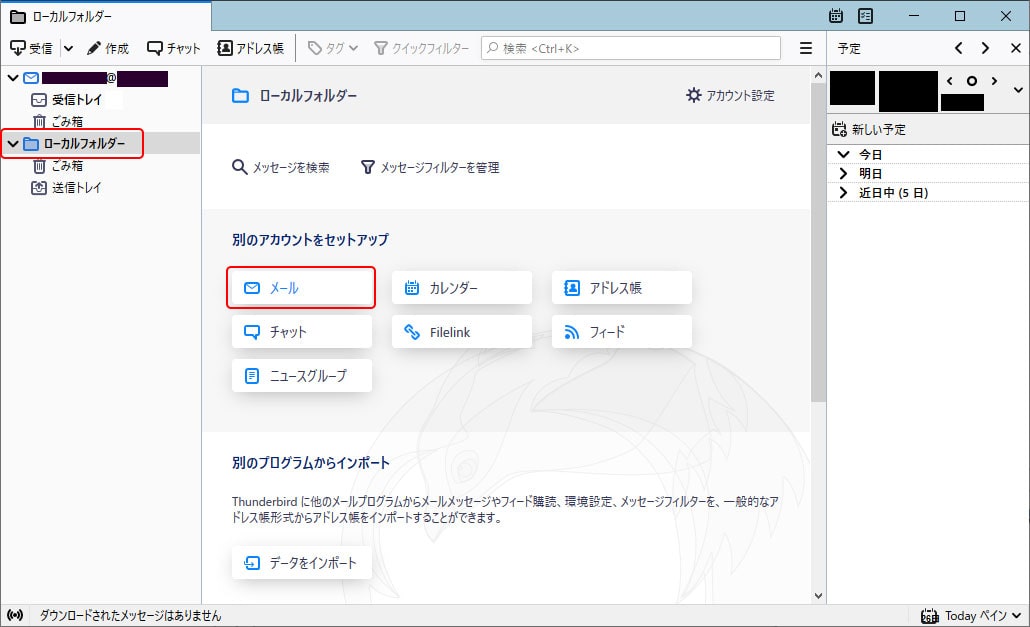The width and height of the screenshot is (1030, 627).
Task: Click the メール account setup button
Action: pos(301,288)
